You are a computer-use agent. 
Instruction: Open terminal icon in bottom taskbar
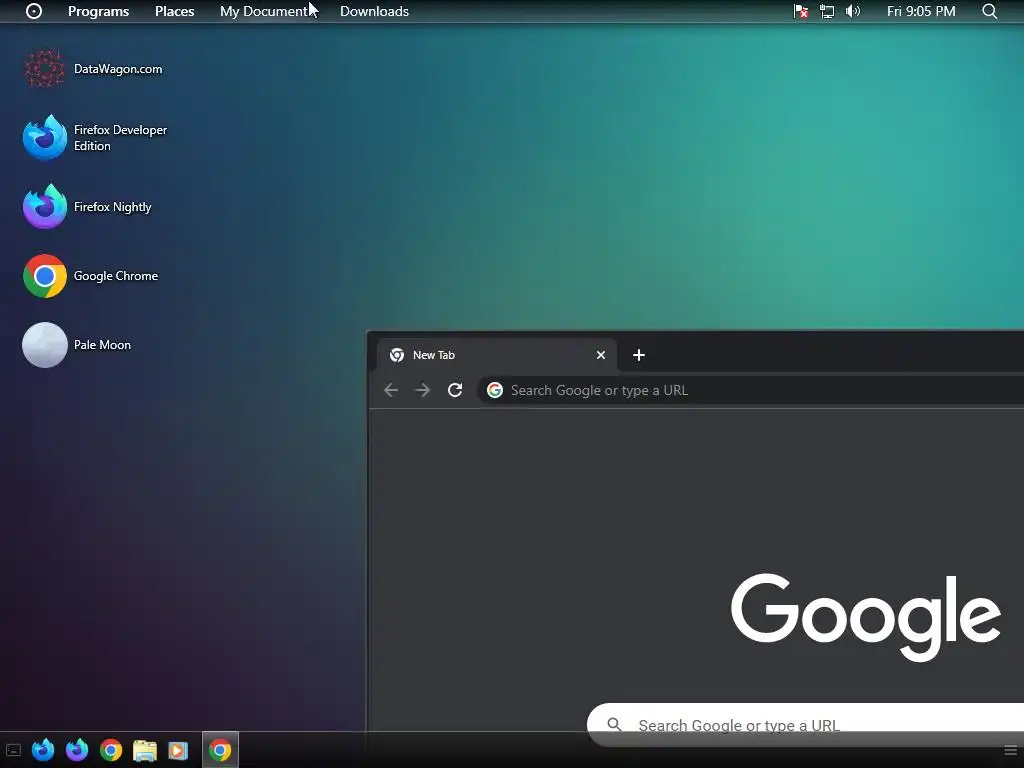tap(14, 750)
